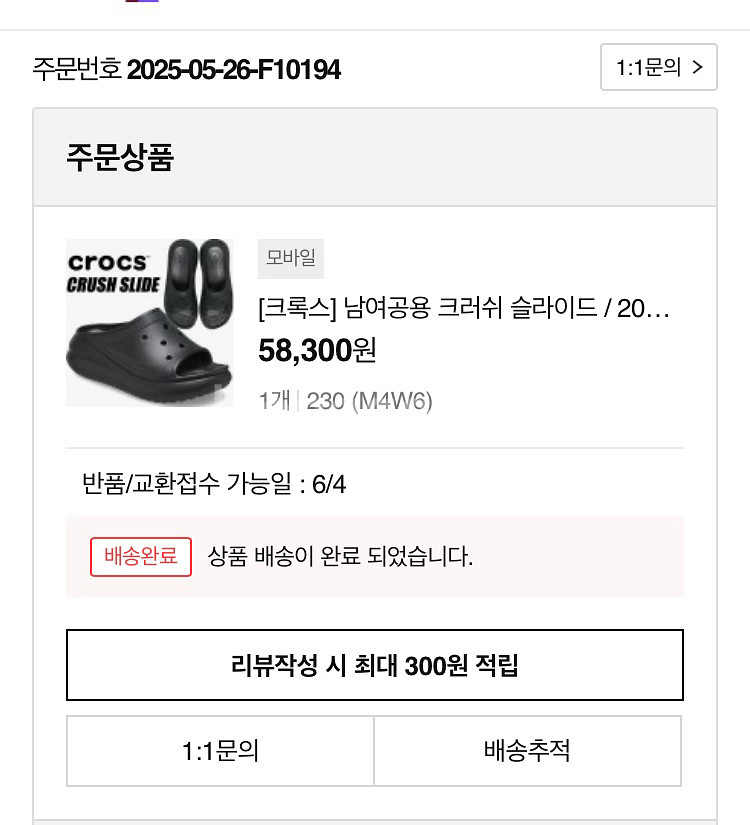Click the 리뷰작성 review reward button
The height and width of the screenshot is (825, 750).
click(375, 665)
